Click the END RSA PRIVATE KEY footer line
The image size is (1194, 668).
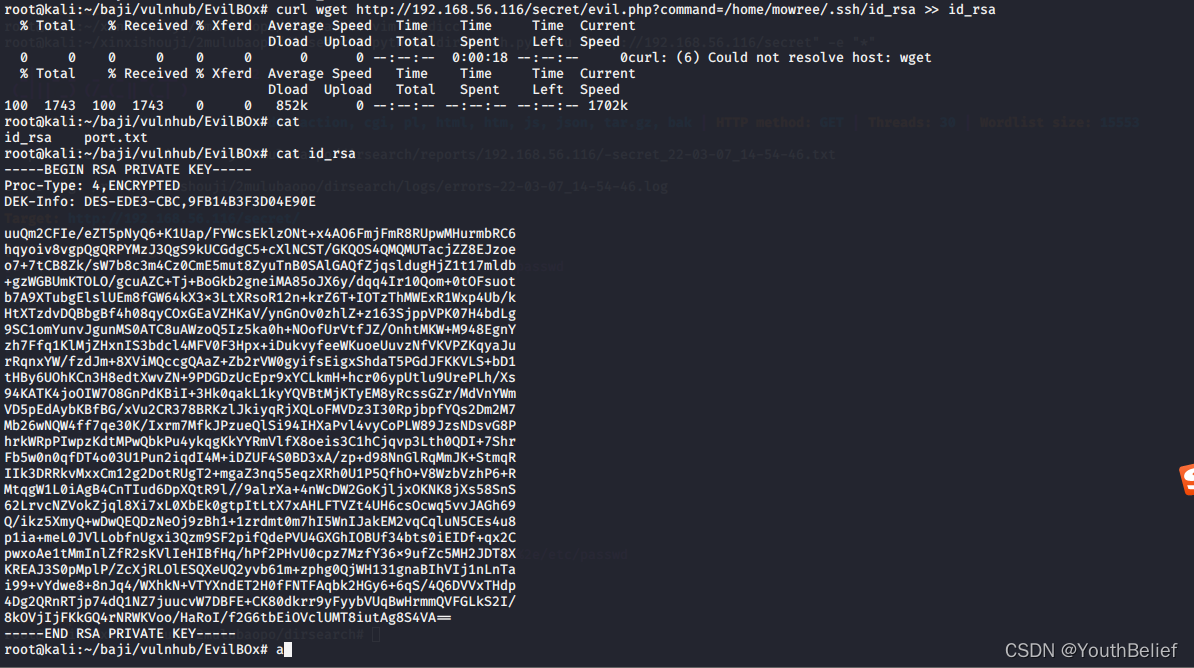[120, 634]
